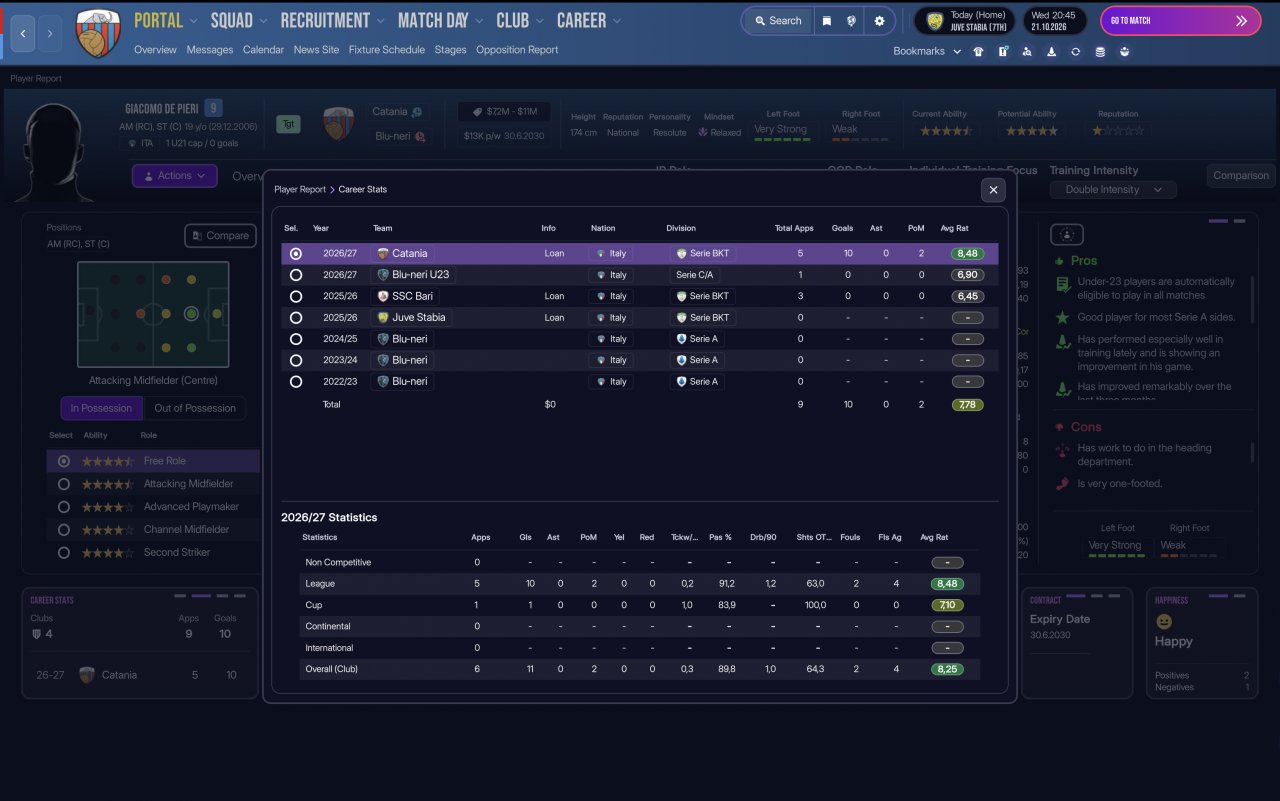The image size is (1280, 801).
Task: Select the Juve Stabia row radio
Action: click(x=295, y=318)
